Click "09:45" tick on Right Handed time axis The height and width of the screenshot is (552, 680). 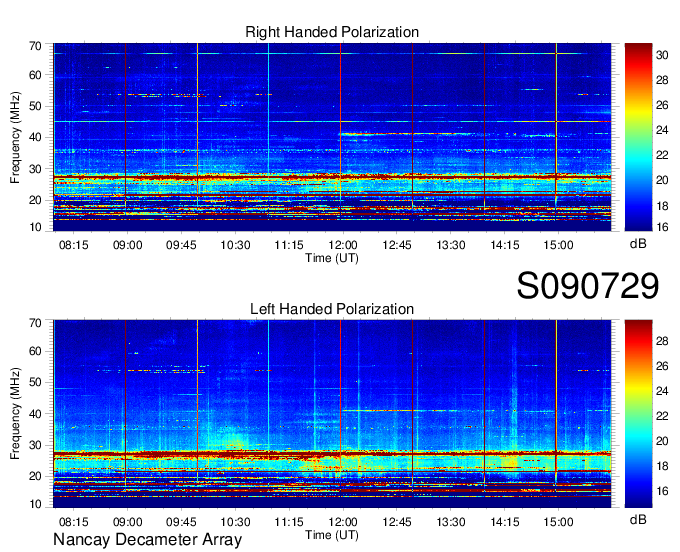click(x=181, y=245)
